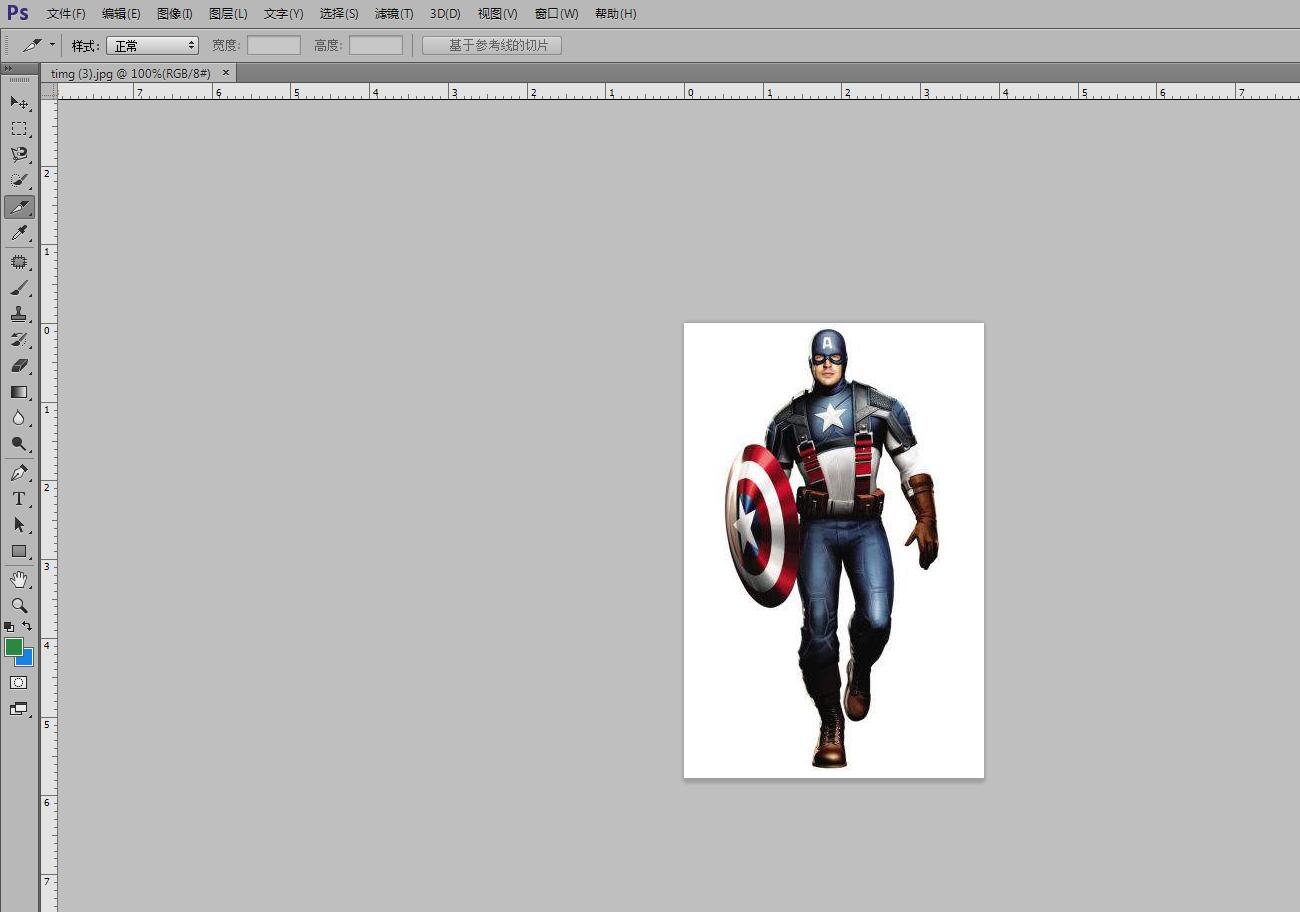This screenshot has width=1300, height=912.
Task: Open the 样式 style dropdown
Action: [x=152, y=46]
